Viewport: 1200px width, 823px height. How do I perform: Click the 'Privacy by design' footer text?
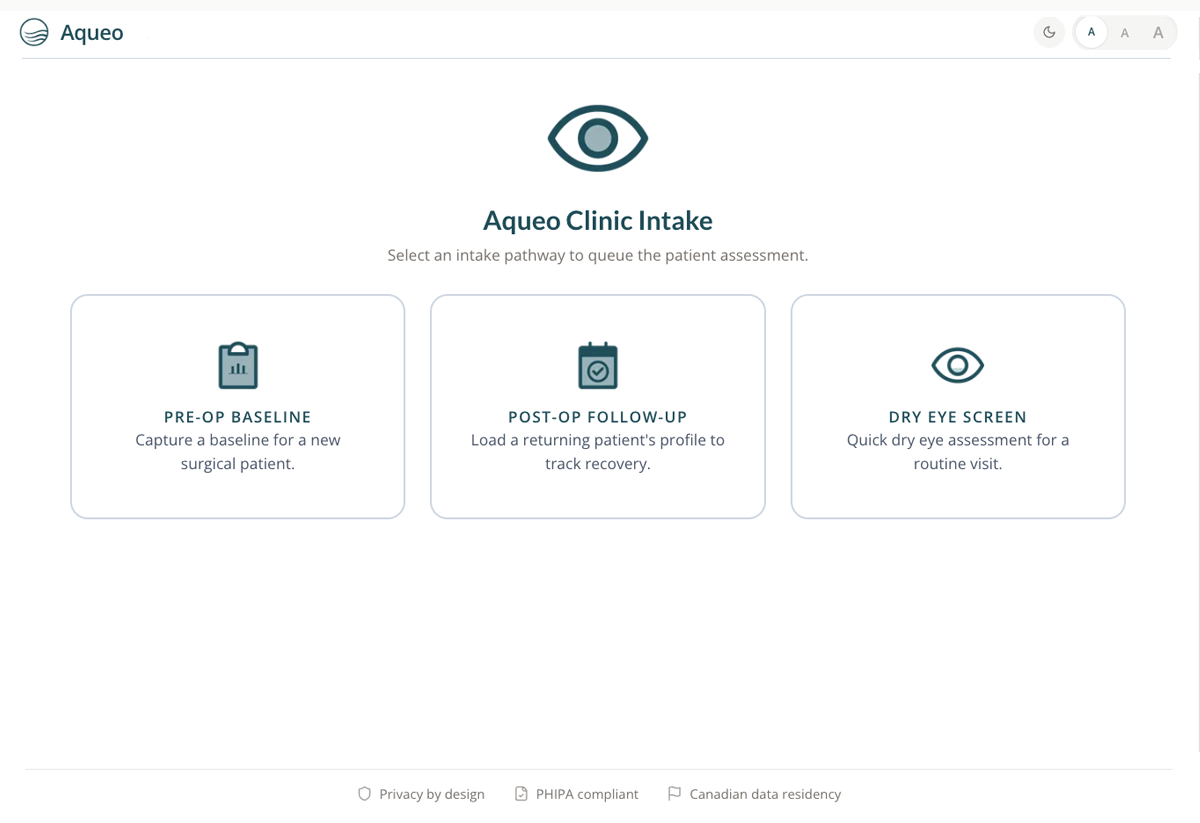pyautogui.click(x=432, y=794)
